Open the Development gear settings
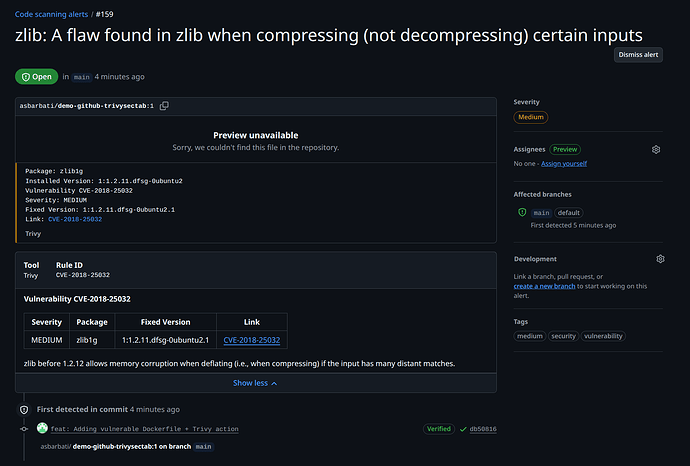The width and height of the screenshot is (690, 466). 660,259
